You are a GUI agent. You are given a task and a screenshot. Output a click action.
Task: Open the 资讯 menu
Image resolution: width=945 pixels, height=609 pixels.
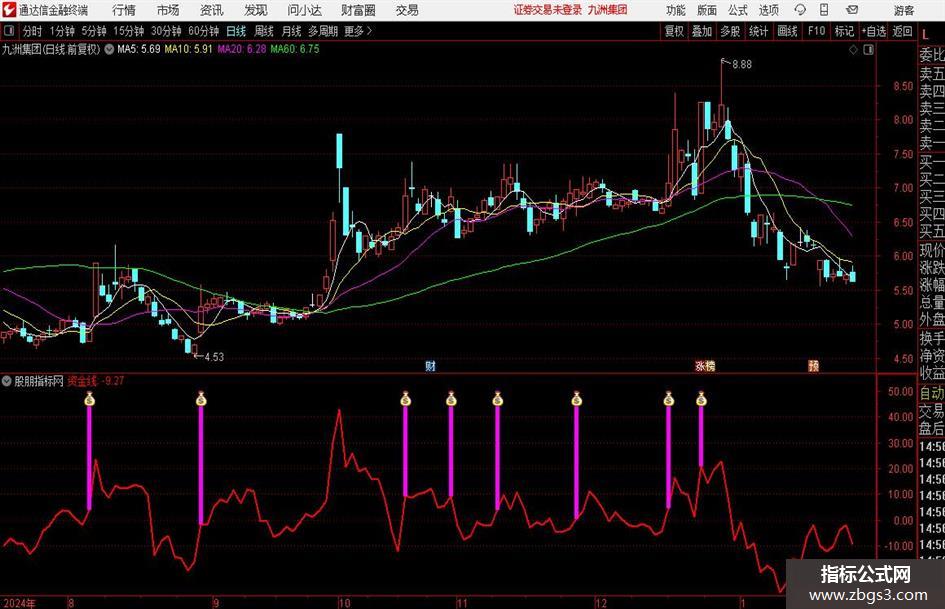[x=212, y=10]
